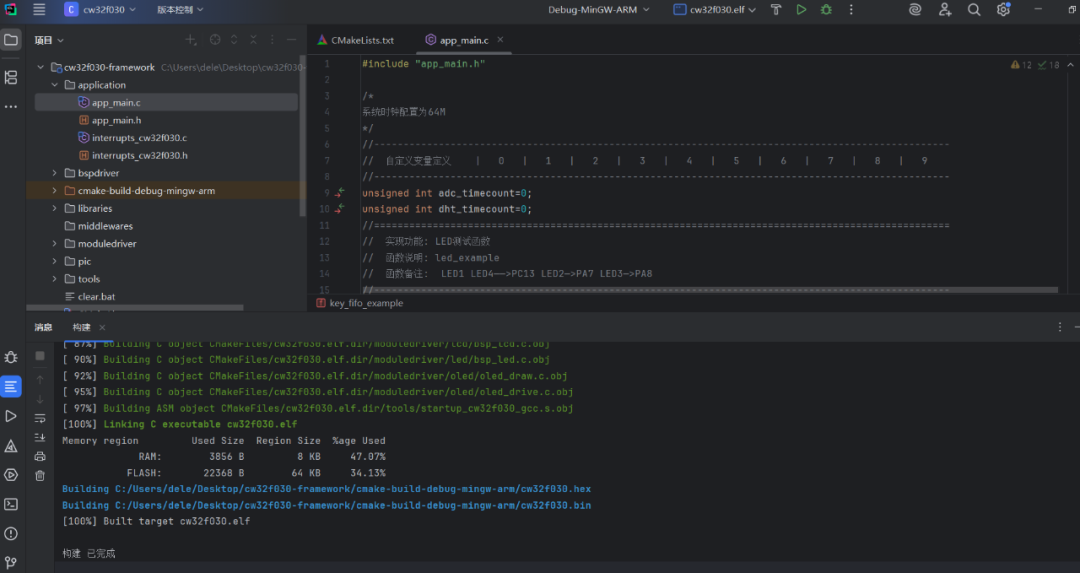Toggle the Project tool window folder icon

click(11, 40)
